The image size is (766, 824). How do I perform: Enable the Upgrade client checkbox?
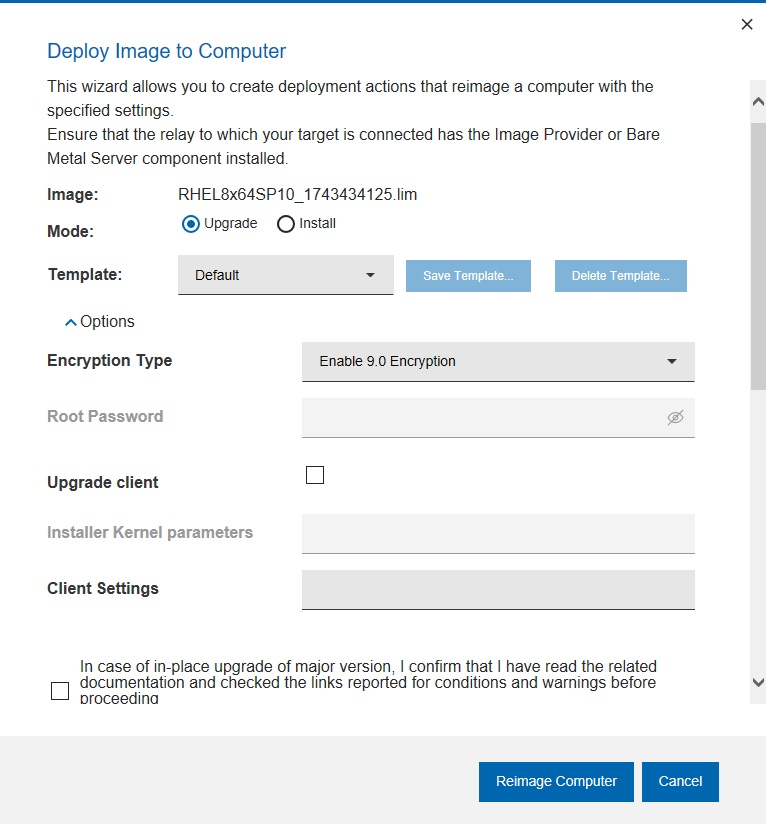pos(315,475)
